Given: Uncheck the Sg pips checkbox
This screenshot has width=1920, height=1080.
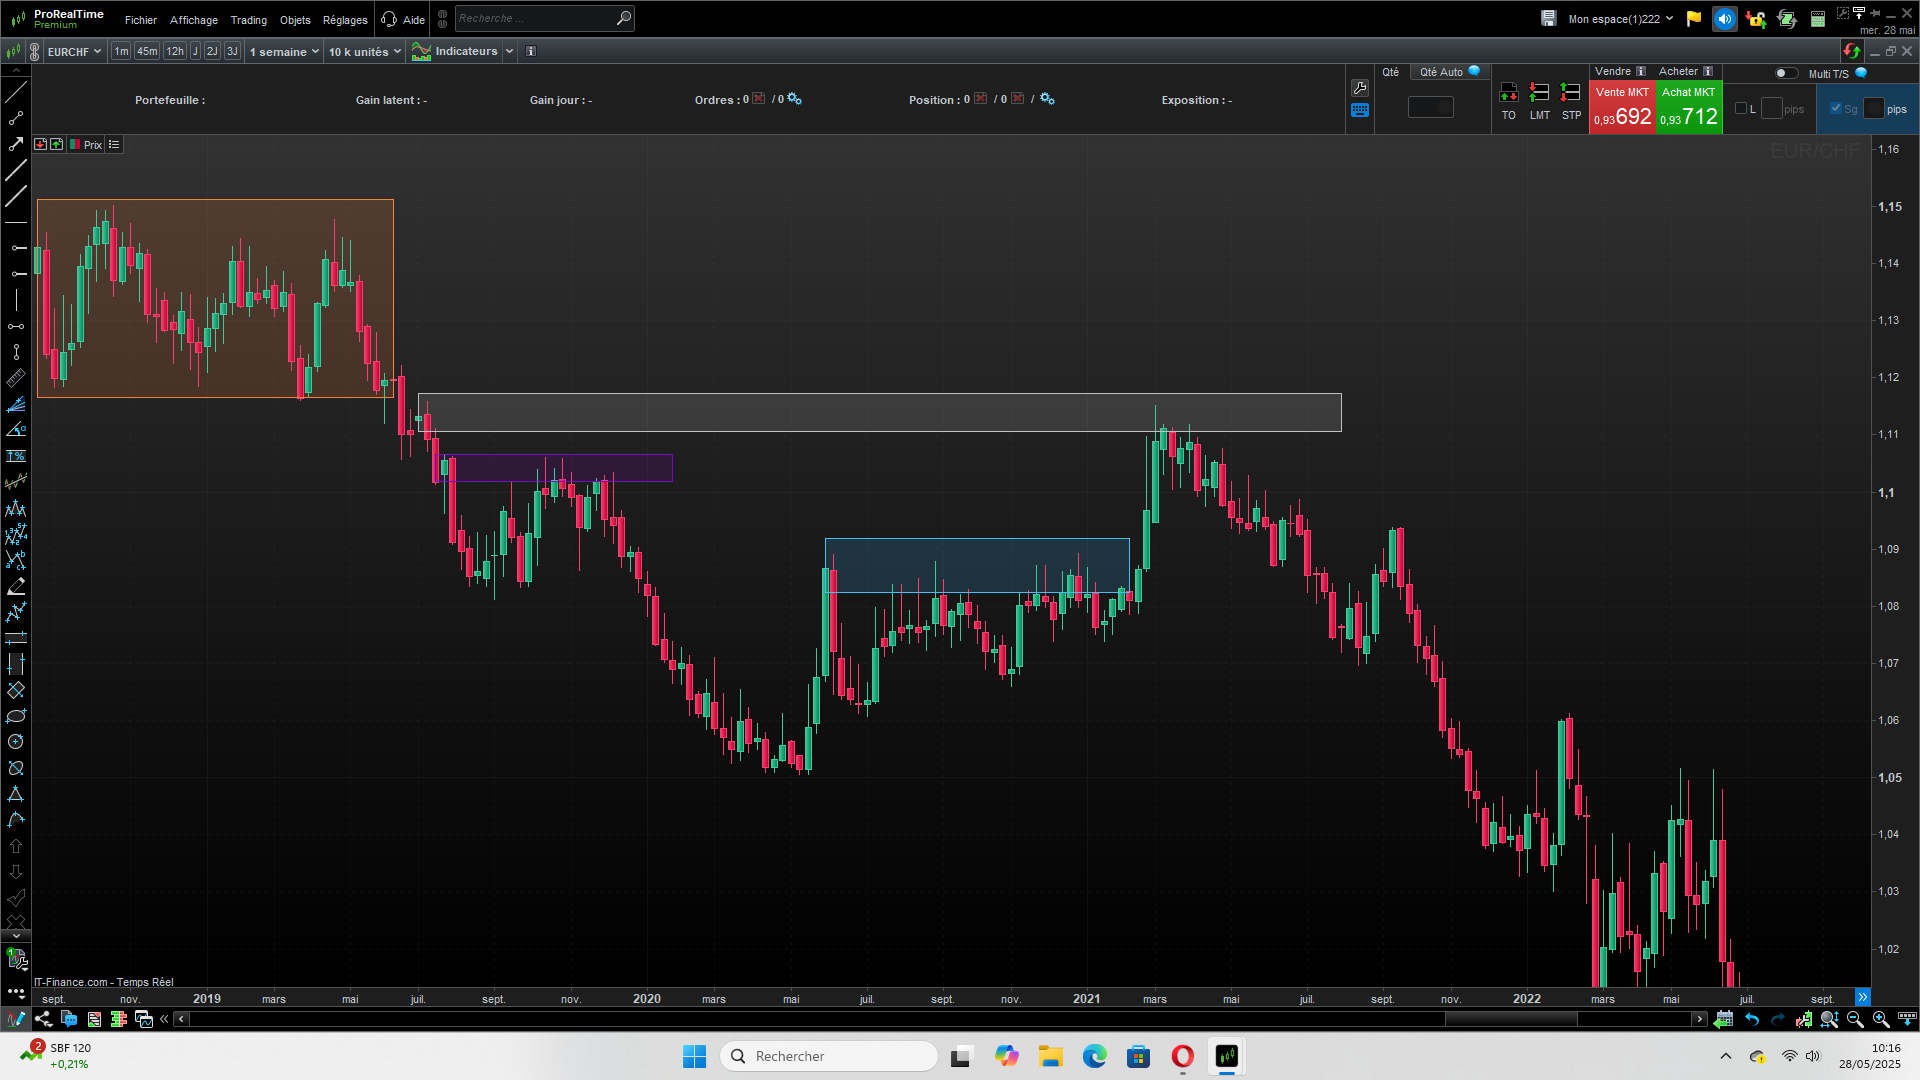Looking at the screenshot, I should coord(1835,109).
